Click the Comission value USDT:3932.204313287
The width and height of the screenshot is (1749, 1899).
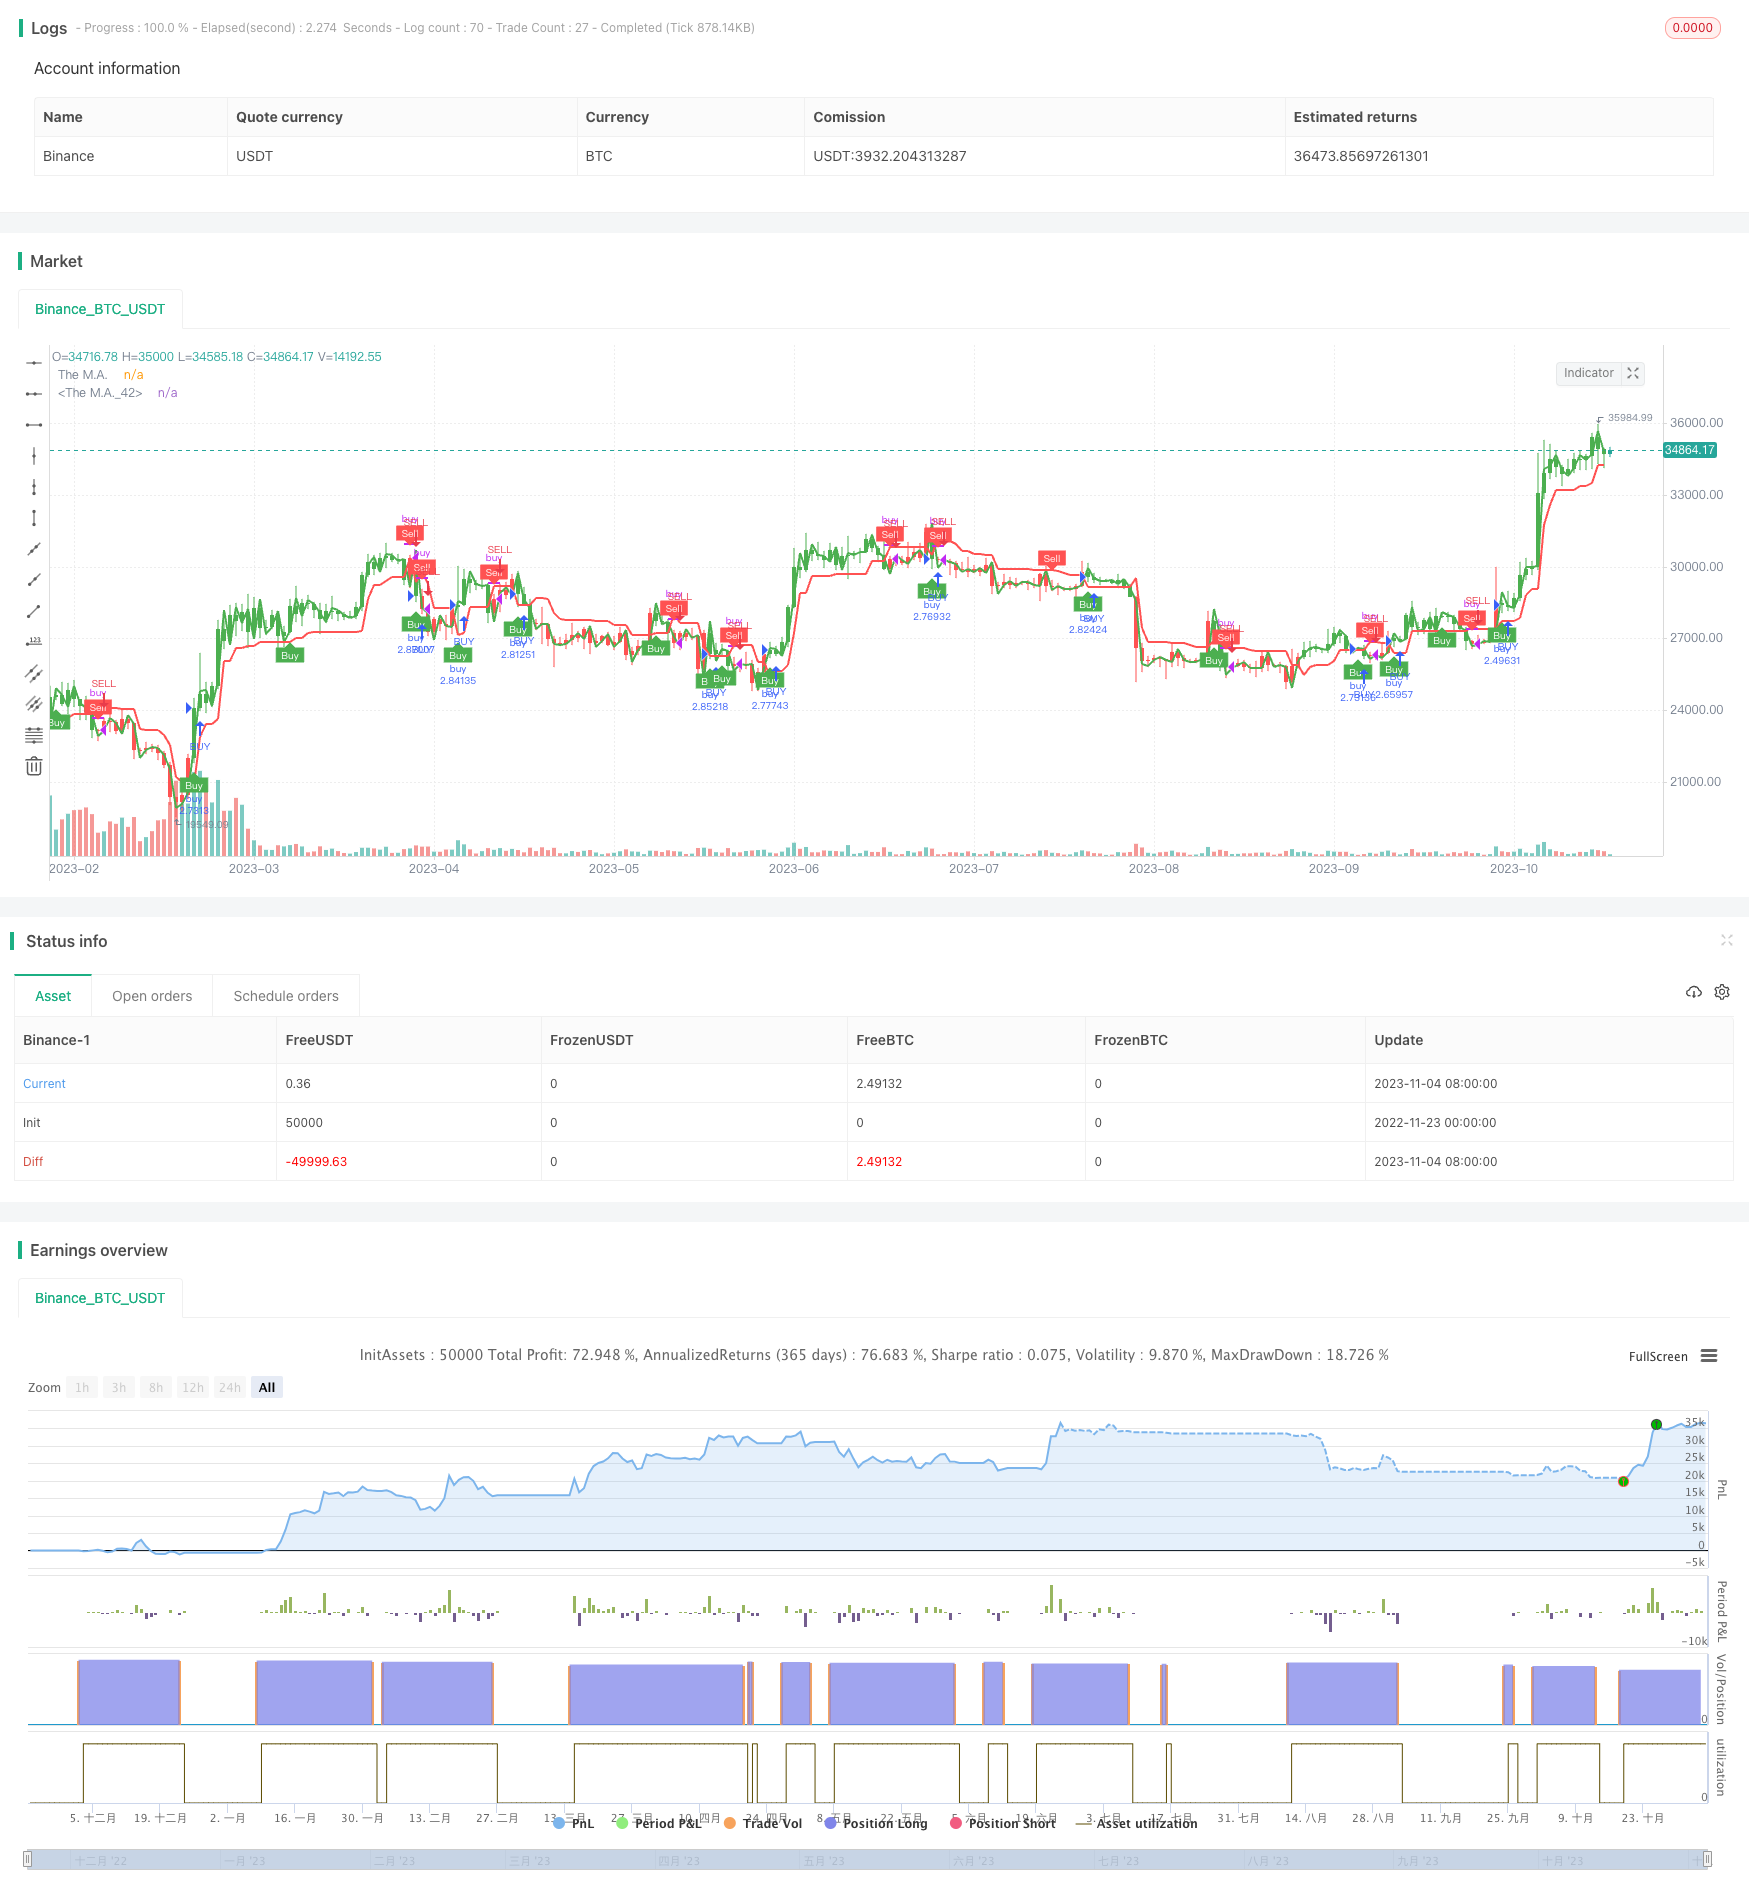coord(890,156)
